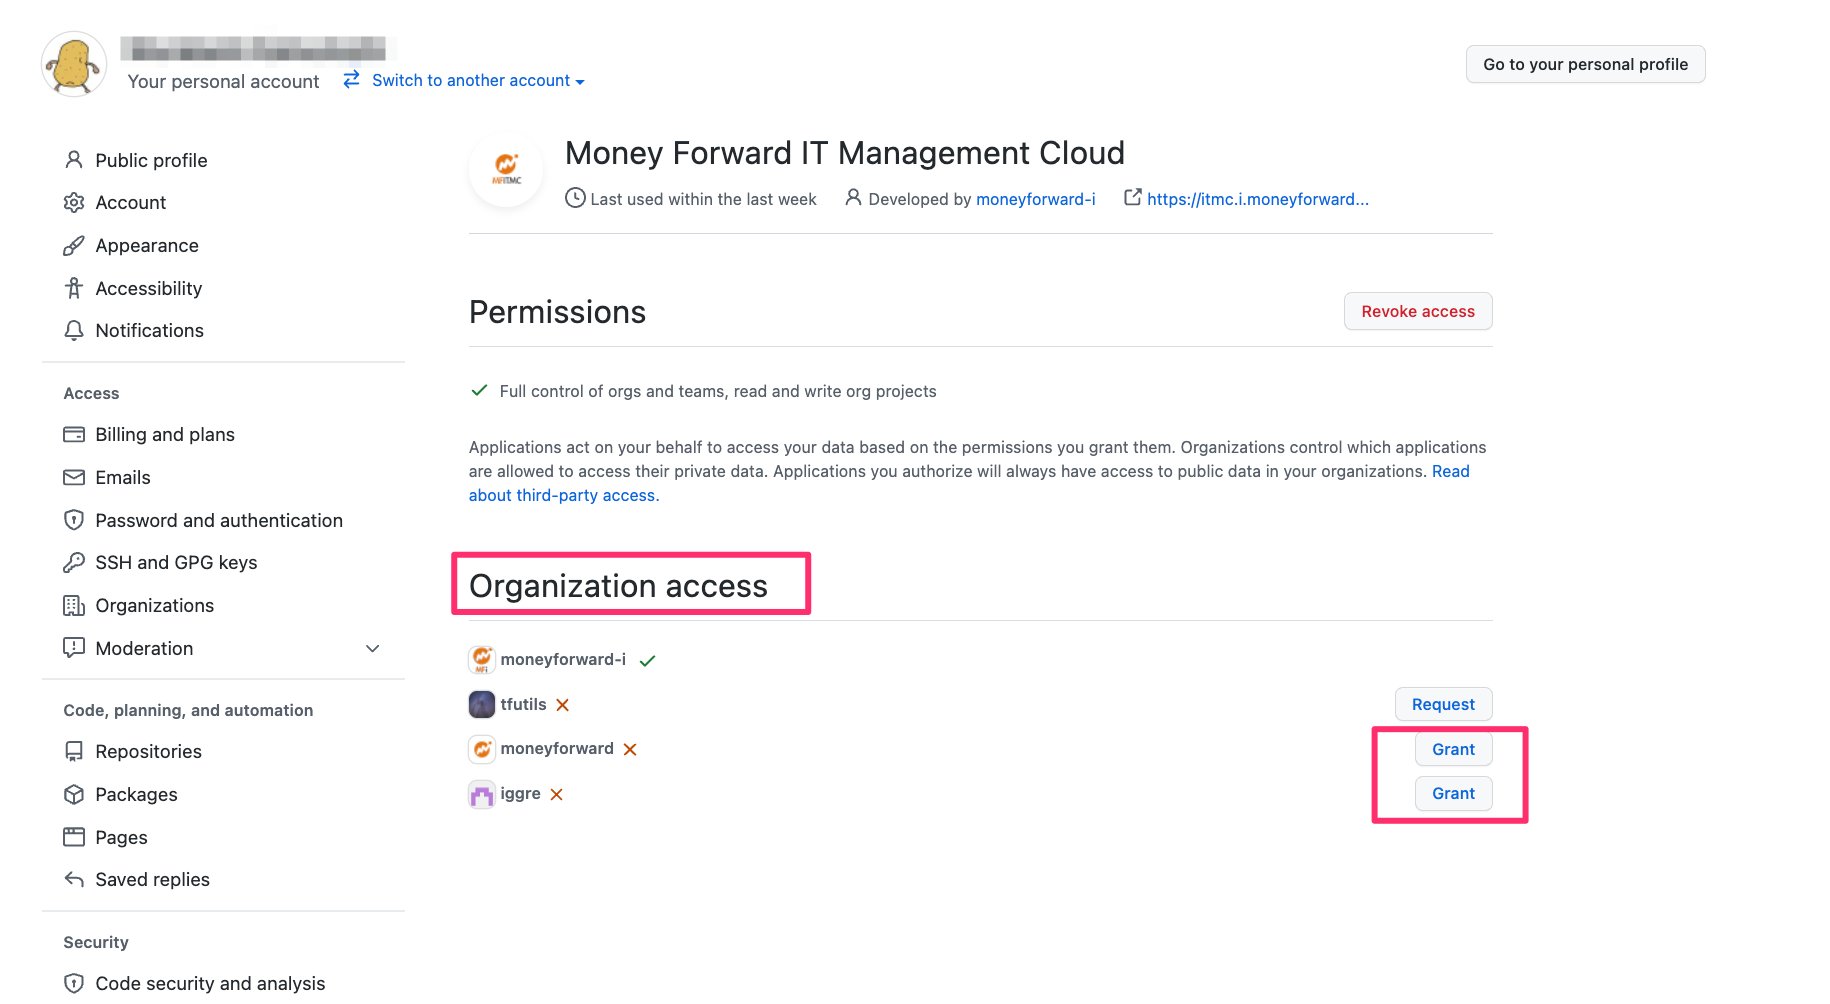This screenshot has height=1004, width=1830.
Task: Click the Code security and analysis shield icon
Action: [x=74, y=983]
